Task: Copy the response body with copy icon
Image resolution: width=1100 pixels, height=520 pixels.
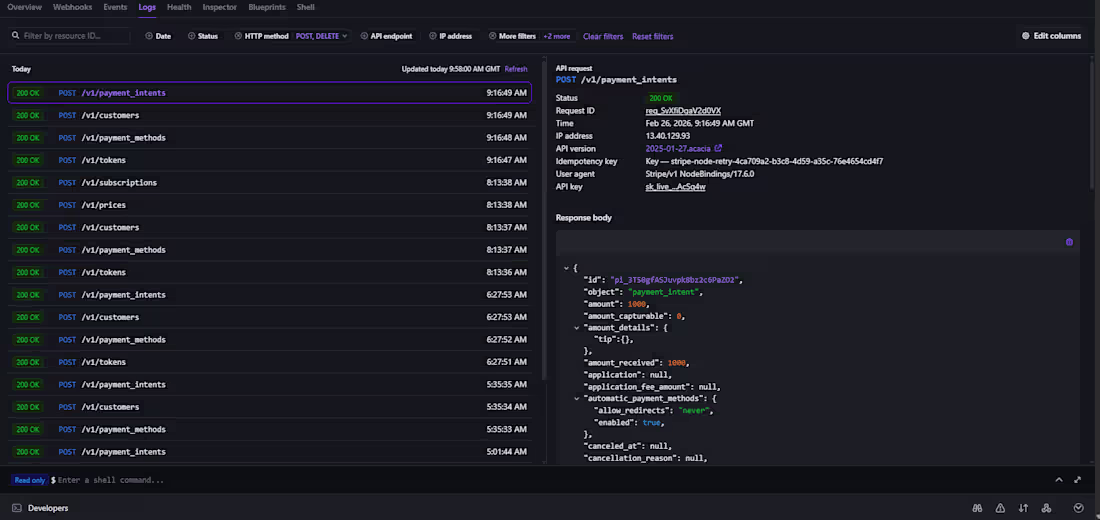Action: [1069, 242]
